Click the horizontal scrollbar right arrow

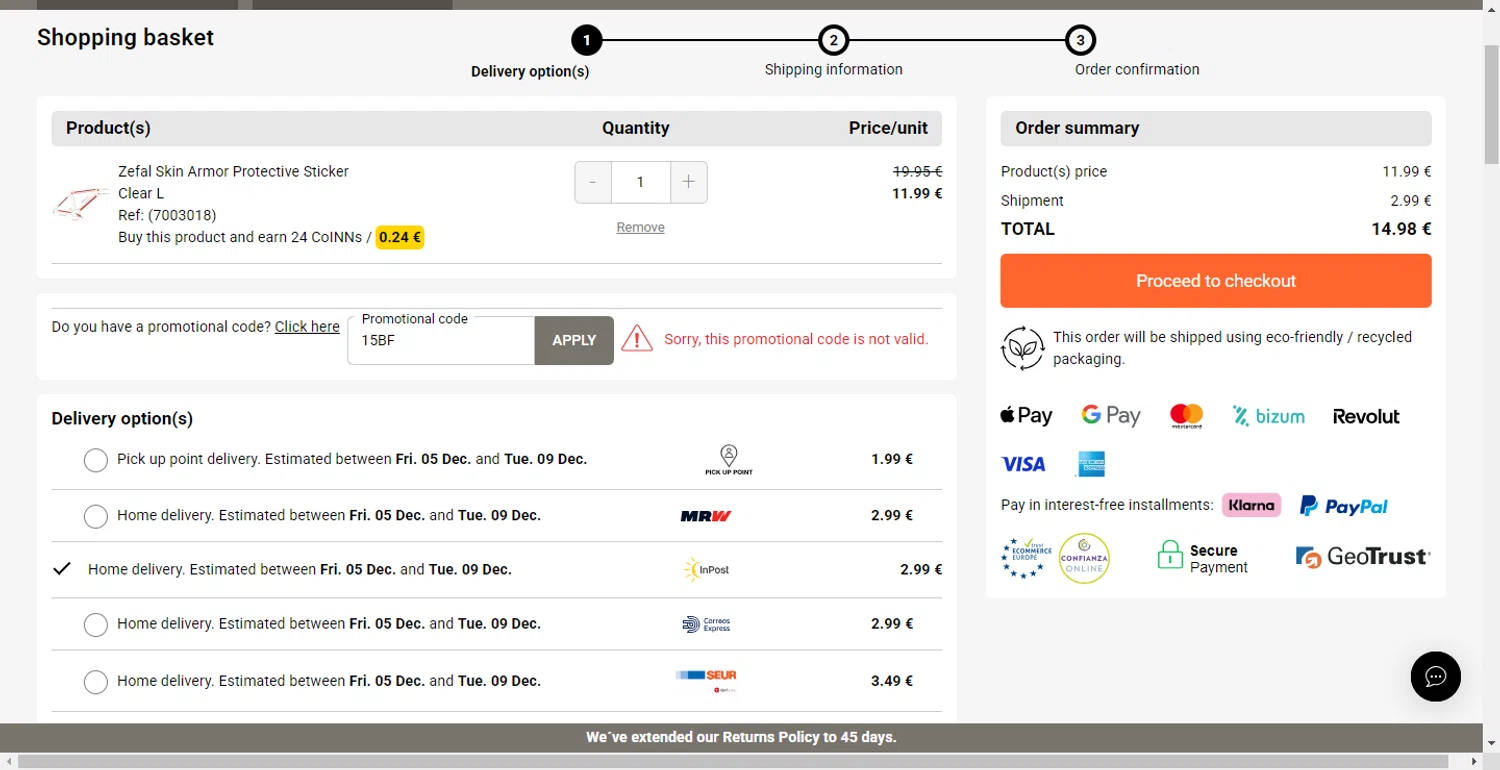point(1475,762)
